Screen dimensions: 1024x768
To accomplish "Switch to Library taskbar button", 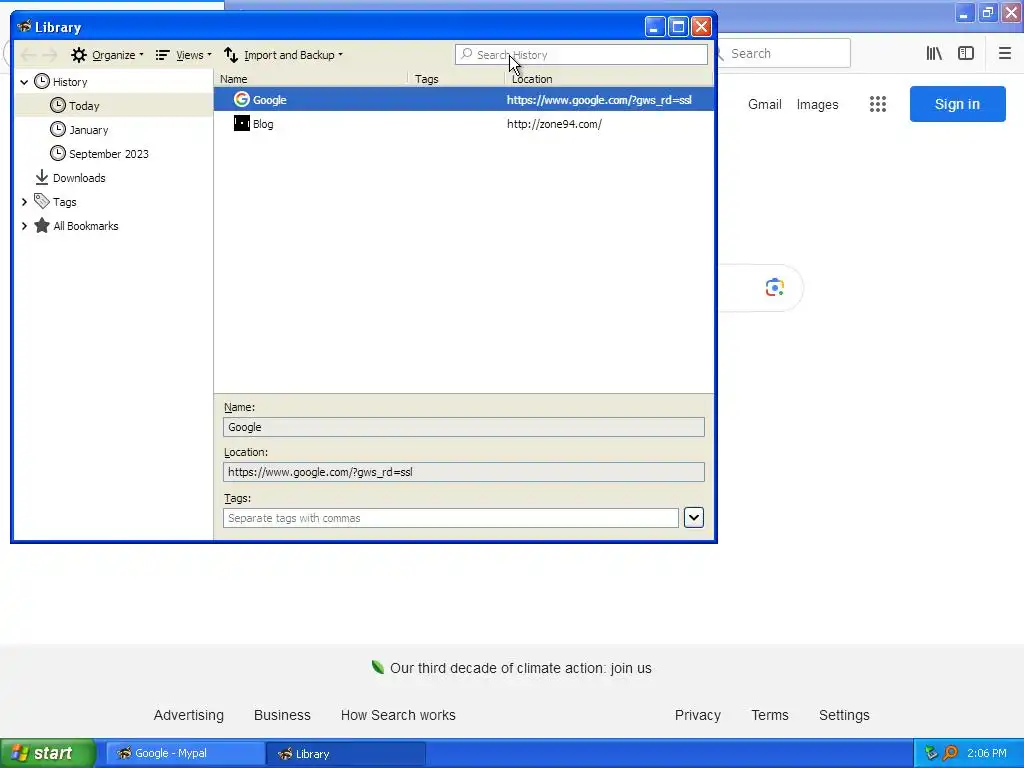I will (x=346, y=754).
